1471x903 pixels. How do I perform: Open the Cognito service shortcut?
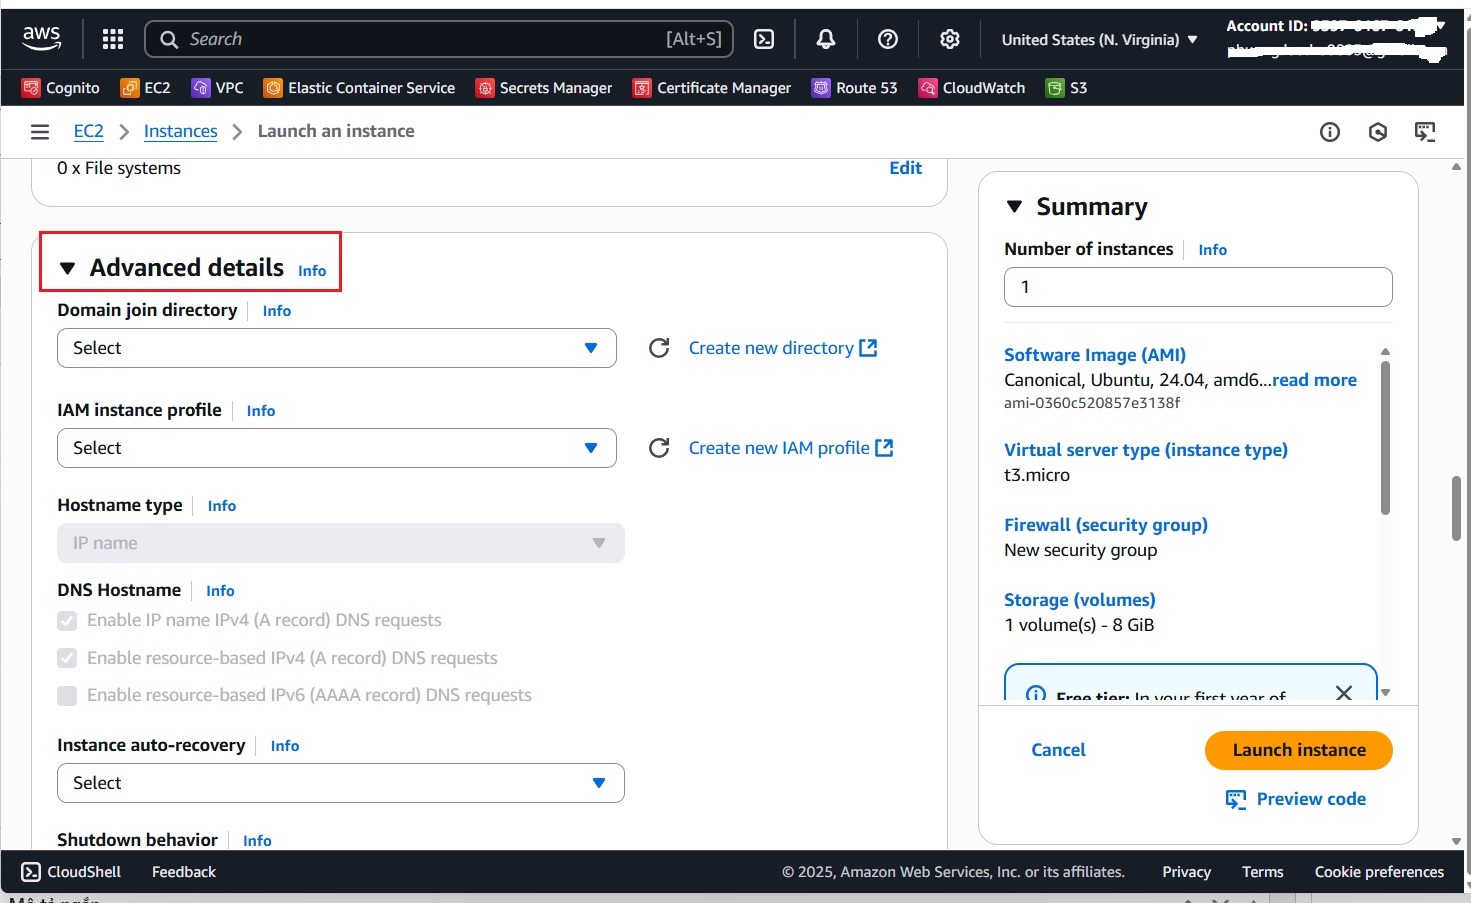pyautogui.click(x=60, y=88)
